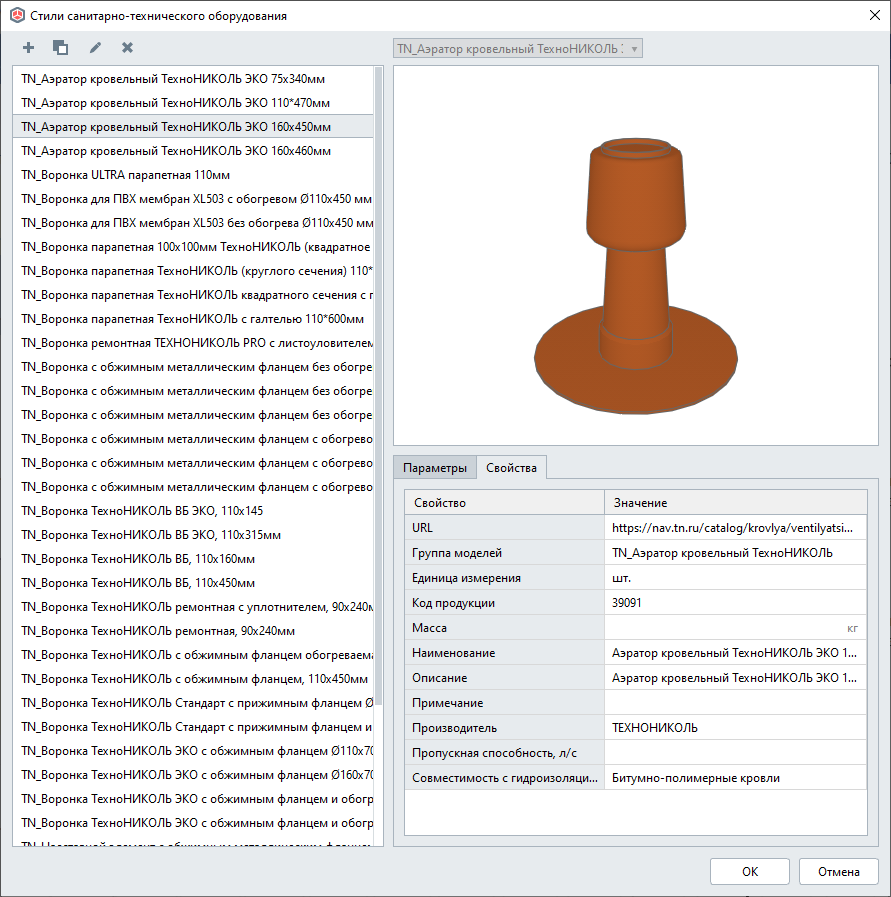Select Воронка для ПВХ мембран без обогрева

tap(193, 223)
